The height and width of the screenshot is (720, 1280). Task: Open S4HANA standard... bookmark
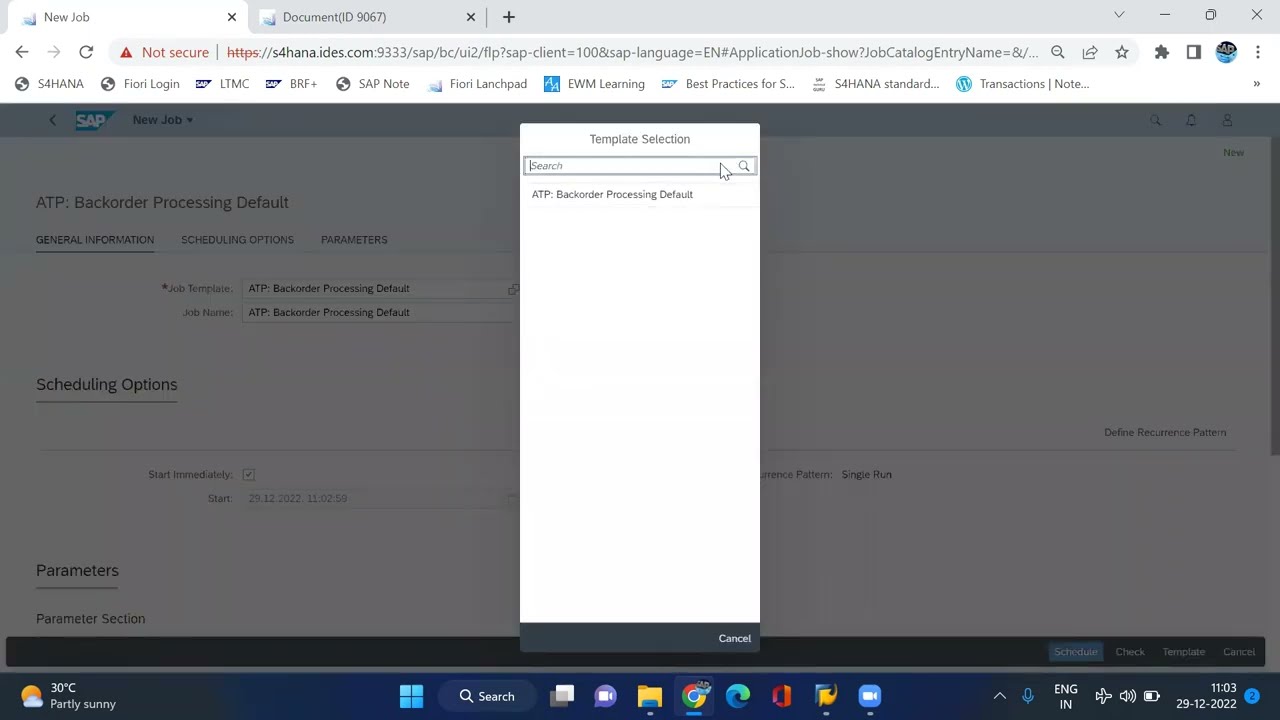[876, 84]
